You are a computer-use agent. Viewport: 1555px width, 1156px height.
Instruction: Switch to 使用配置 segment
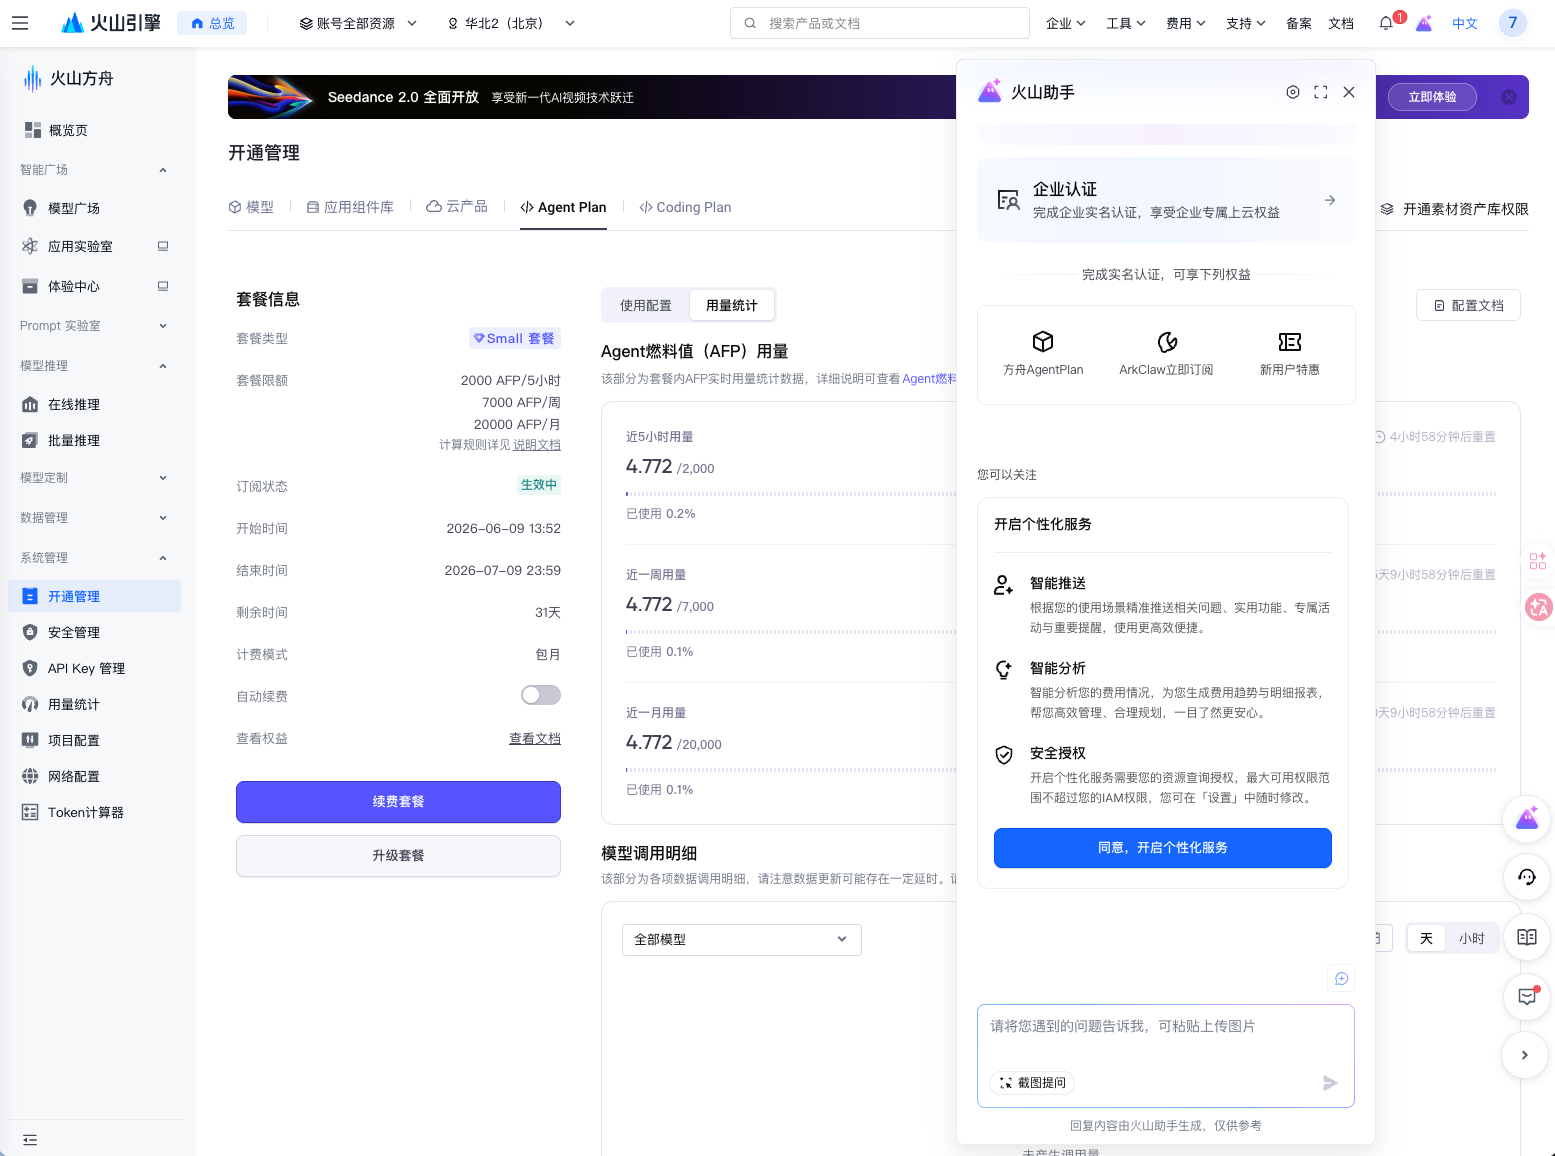pos(646,305)
